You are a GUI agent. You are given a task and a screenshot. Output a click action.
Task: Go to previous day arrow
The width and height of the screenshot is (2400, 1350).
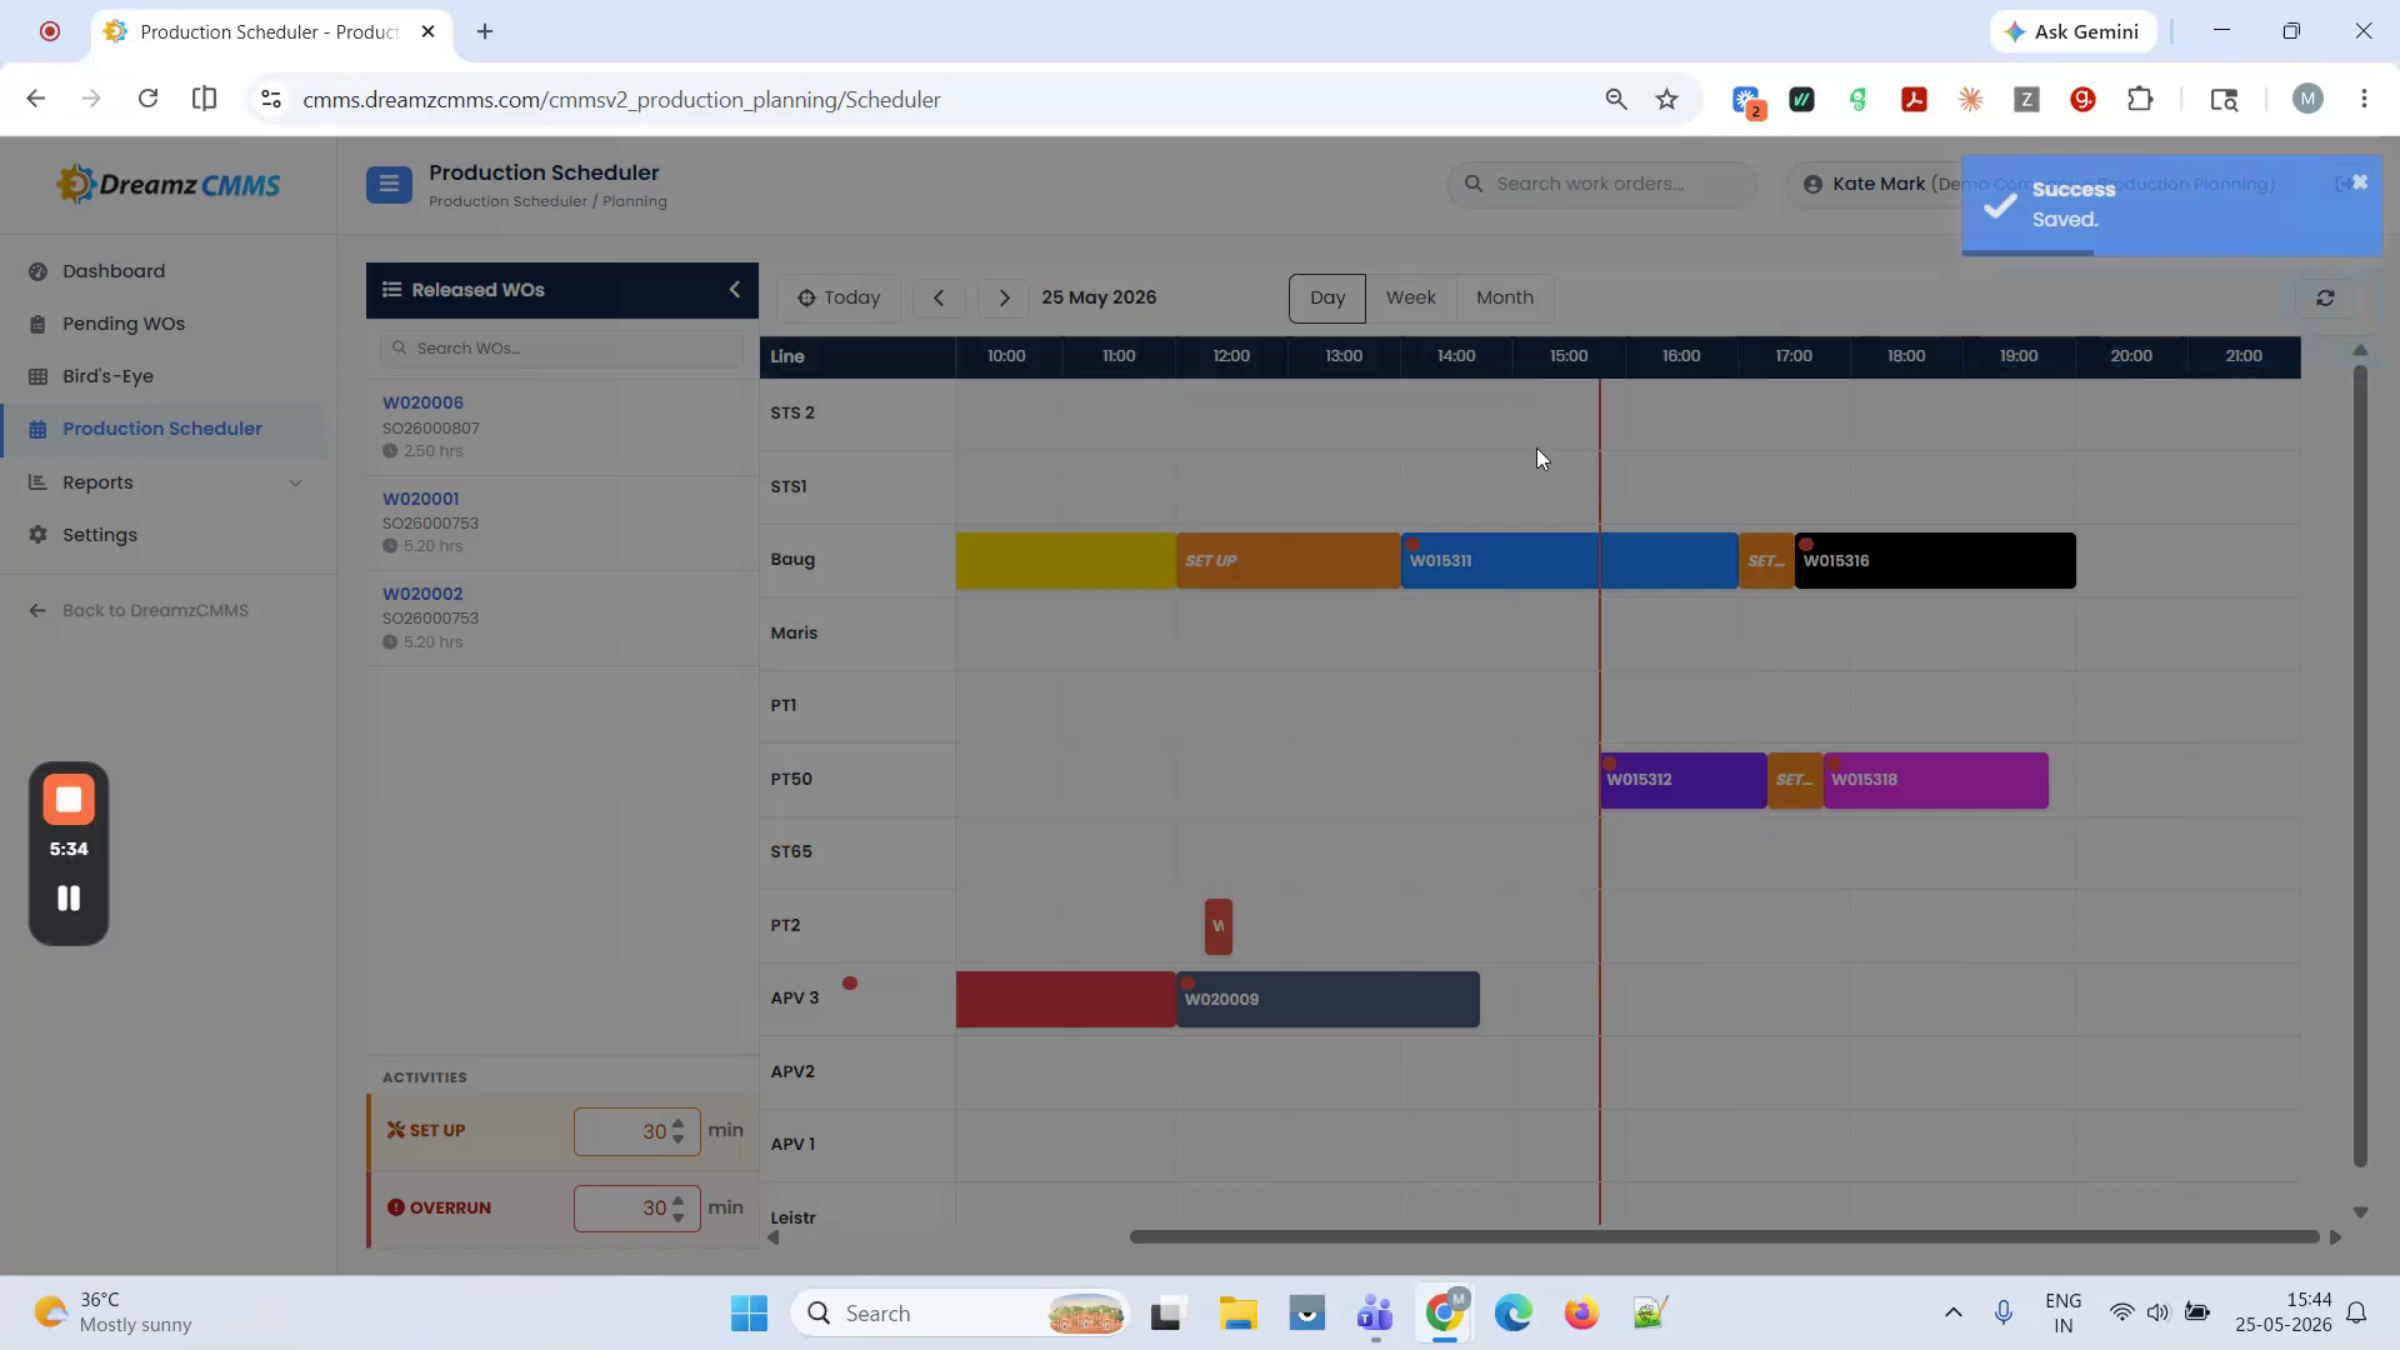(x=939, y=298)
